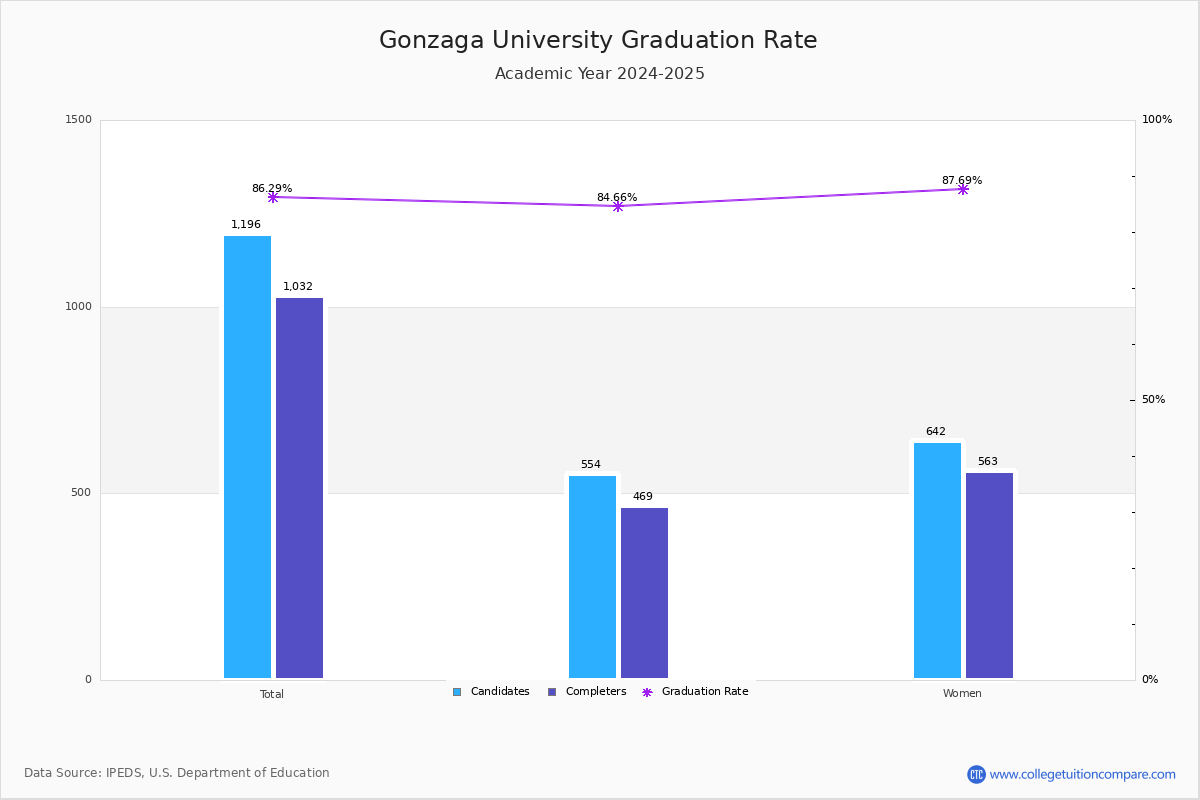Click the Gonzaga University Graduation Rate title
The width and height of the screenshot is (1200, 800).
598,41
